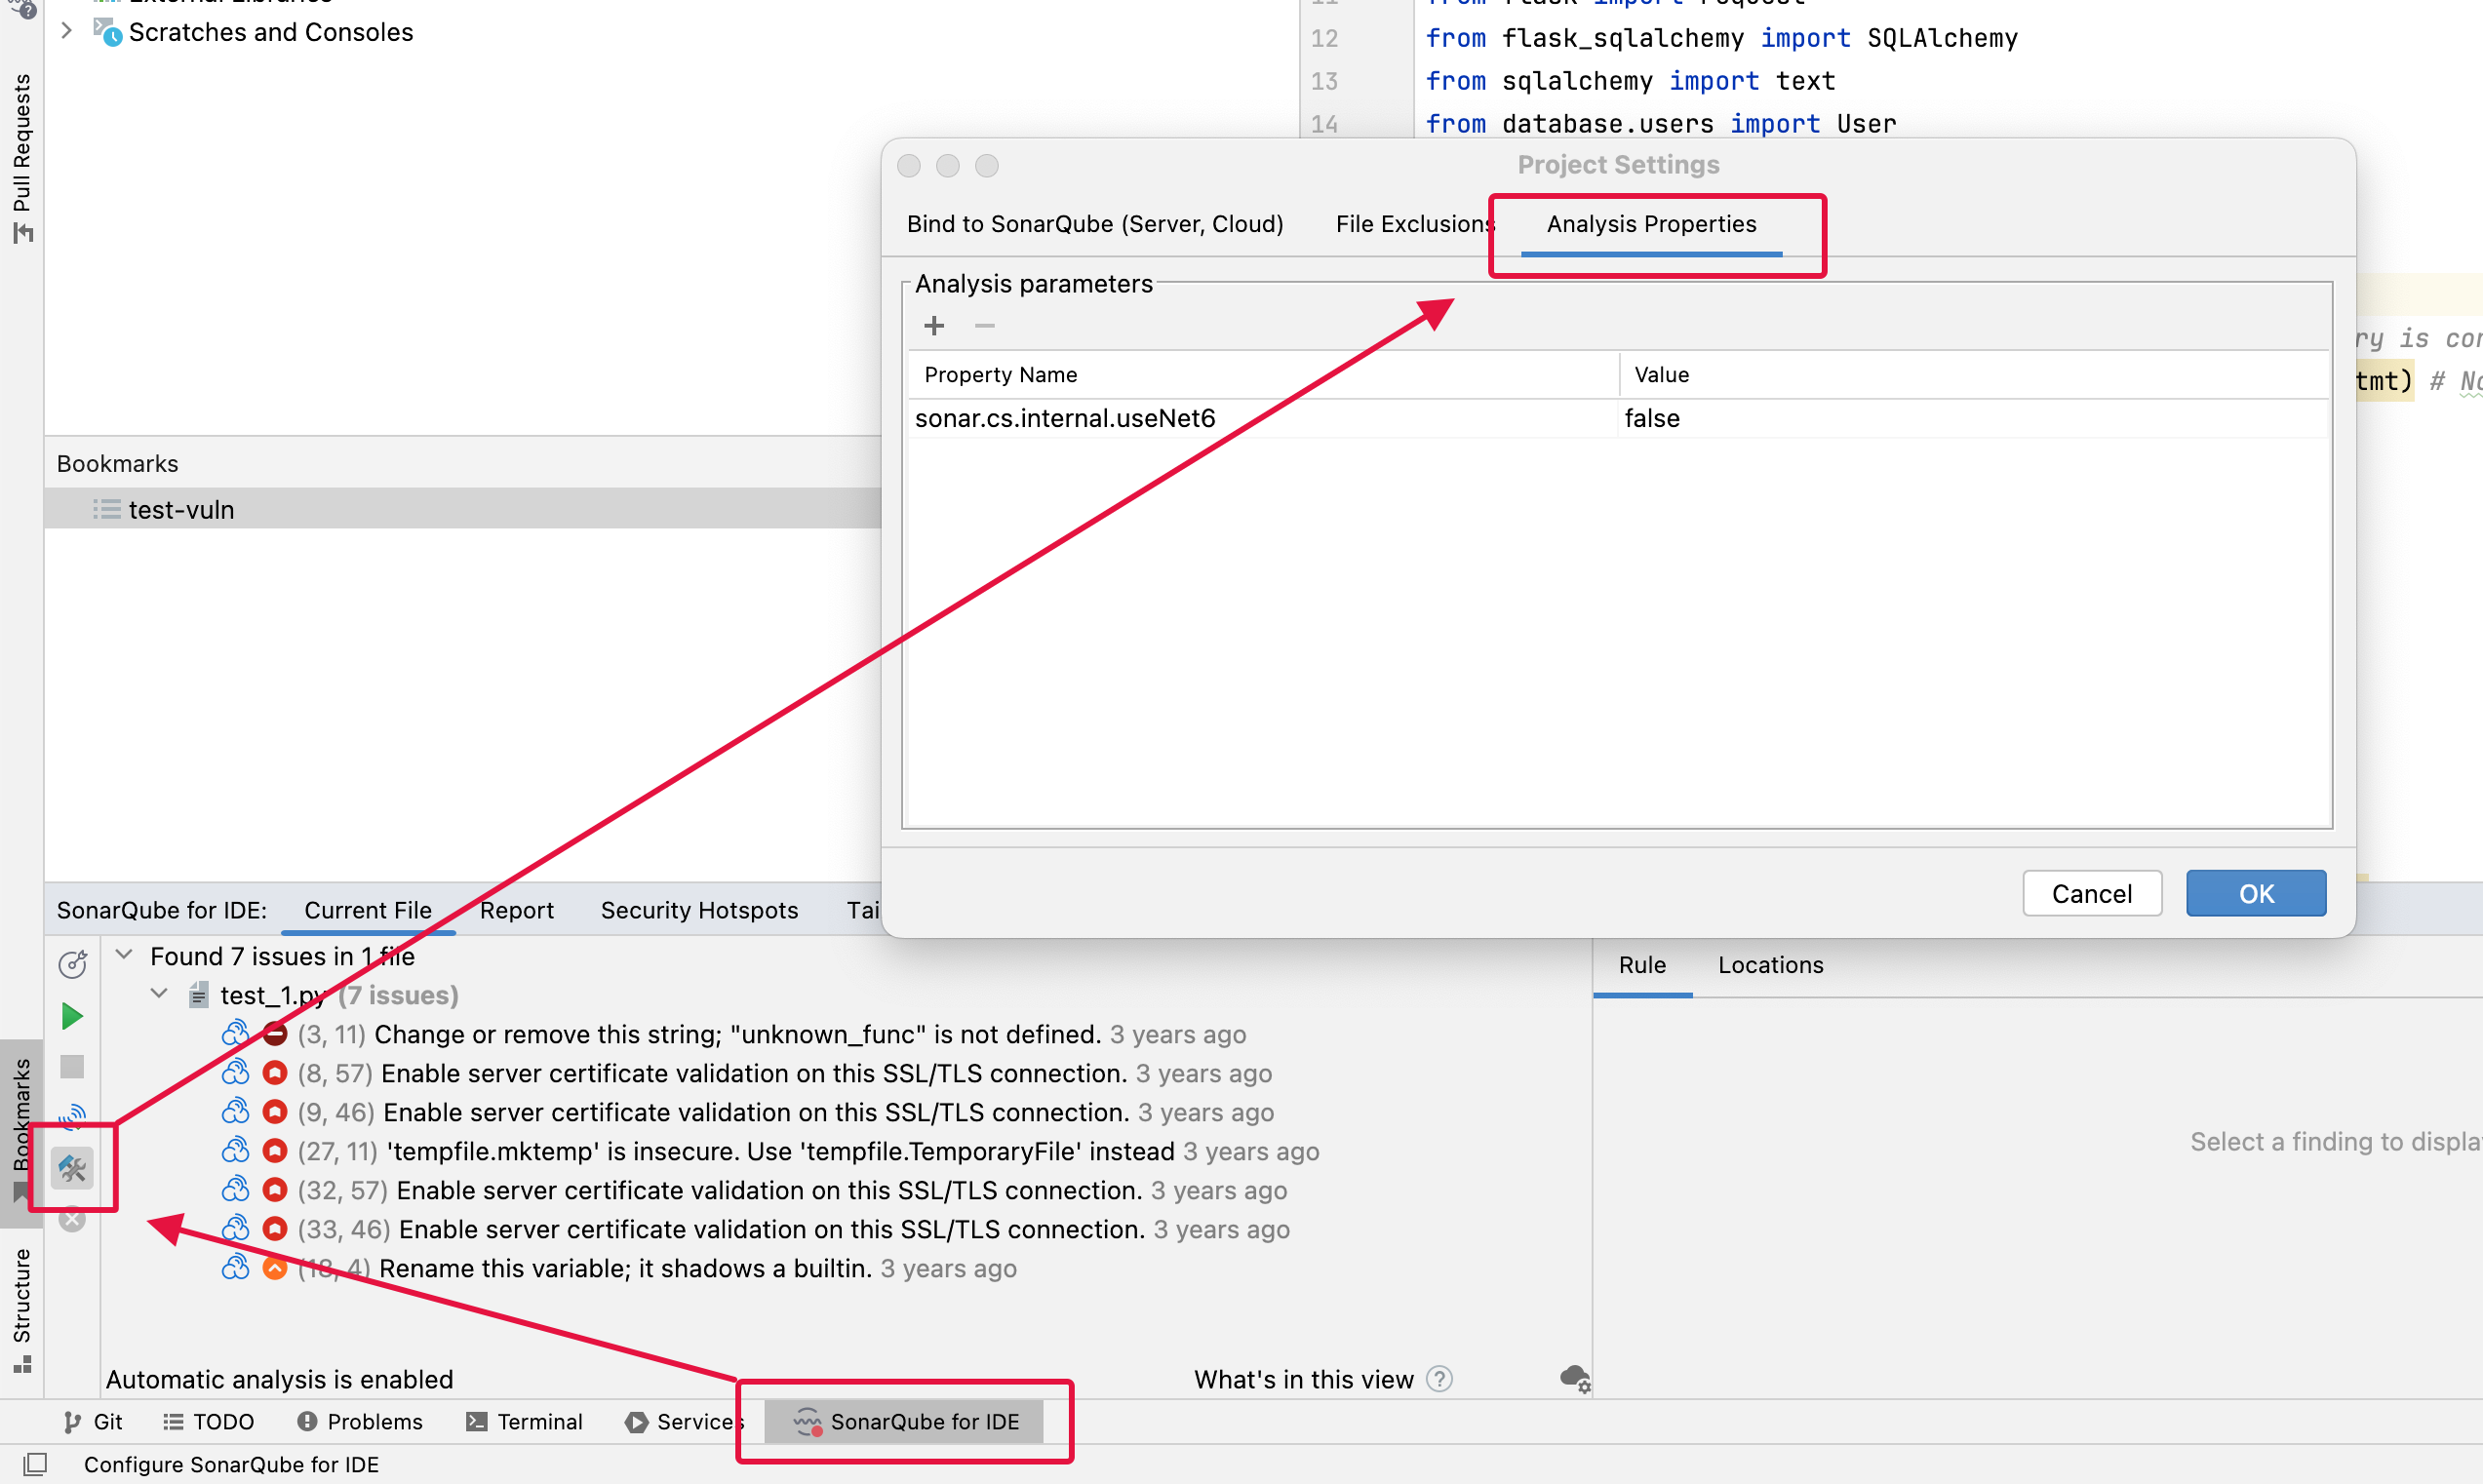Click the test-vuln bookmark list icon

click(x=107, y=509)
